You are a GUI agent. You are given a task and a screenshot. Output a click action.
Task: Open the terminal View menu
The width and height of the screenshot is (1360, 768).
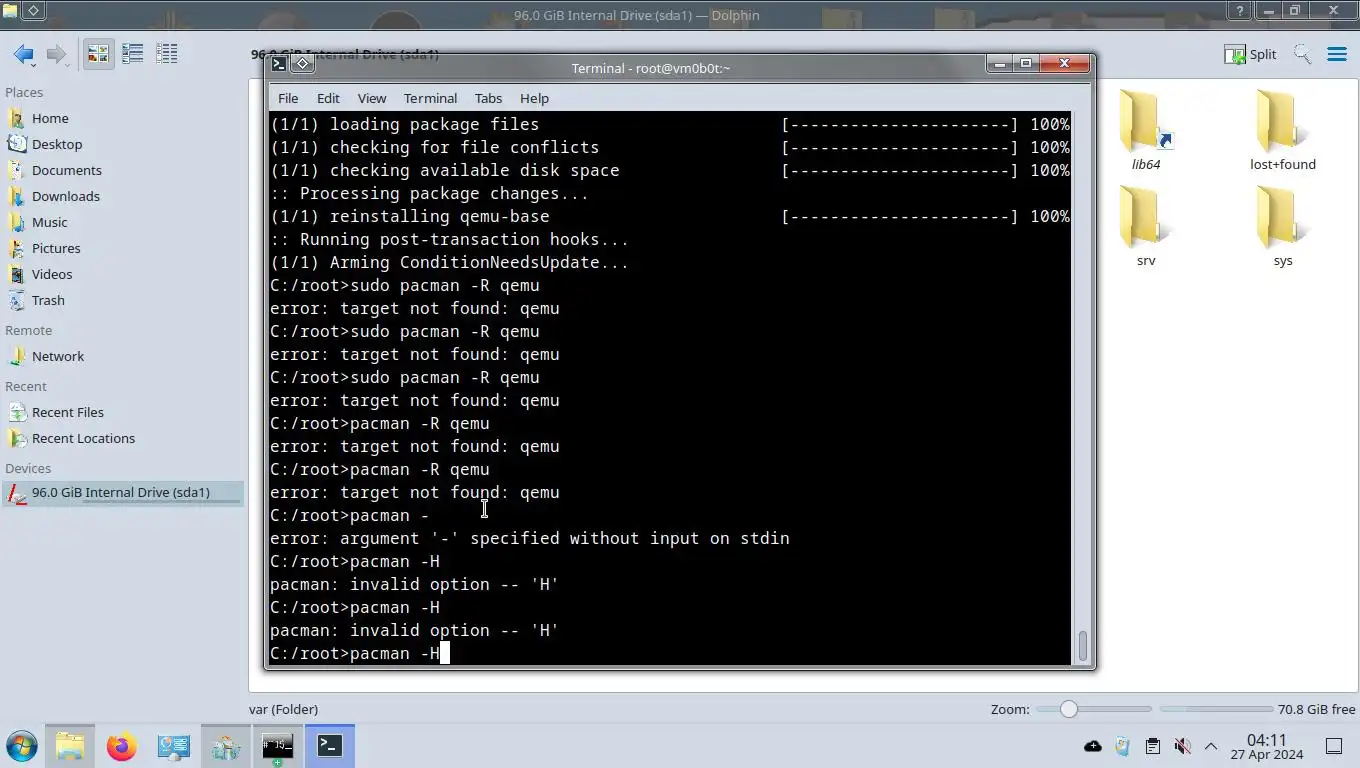(372, 98)
